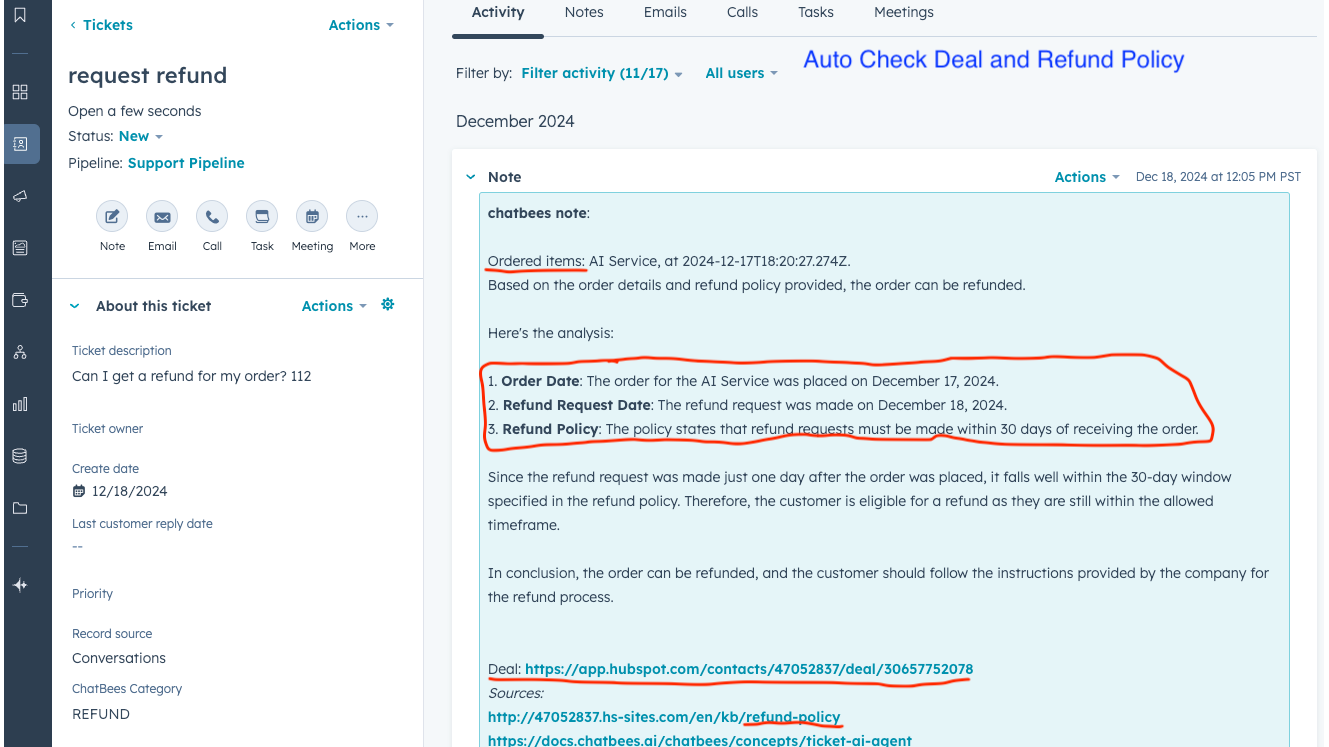Open the HubSpot deal link in the note
Image resolution: width=1329 pixels, height=747 pixels.
point(748,669)
